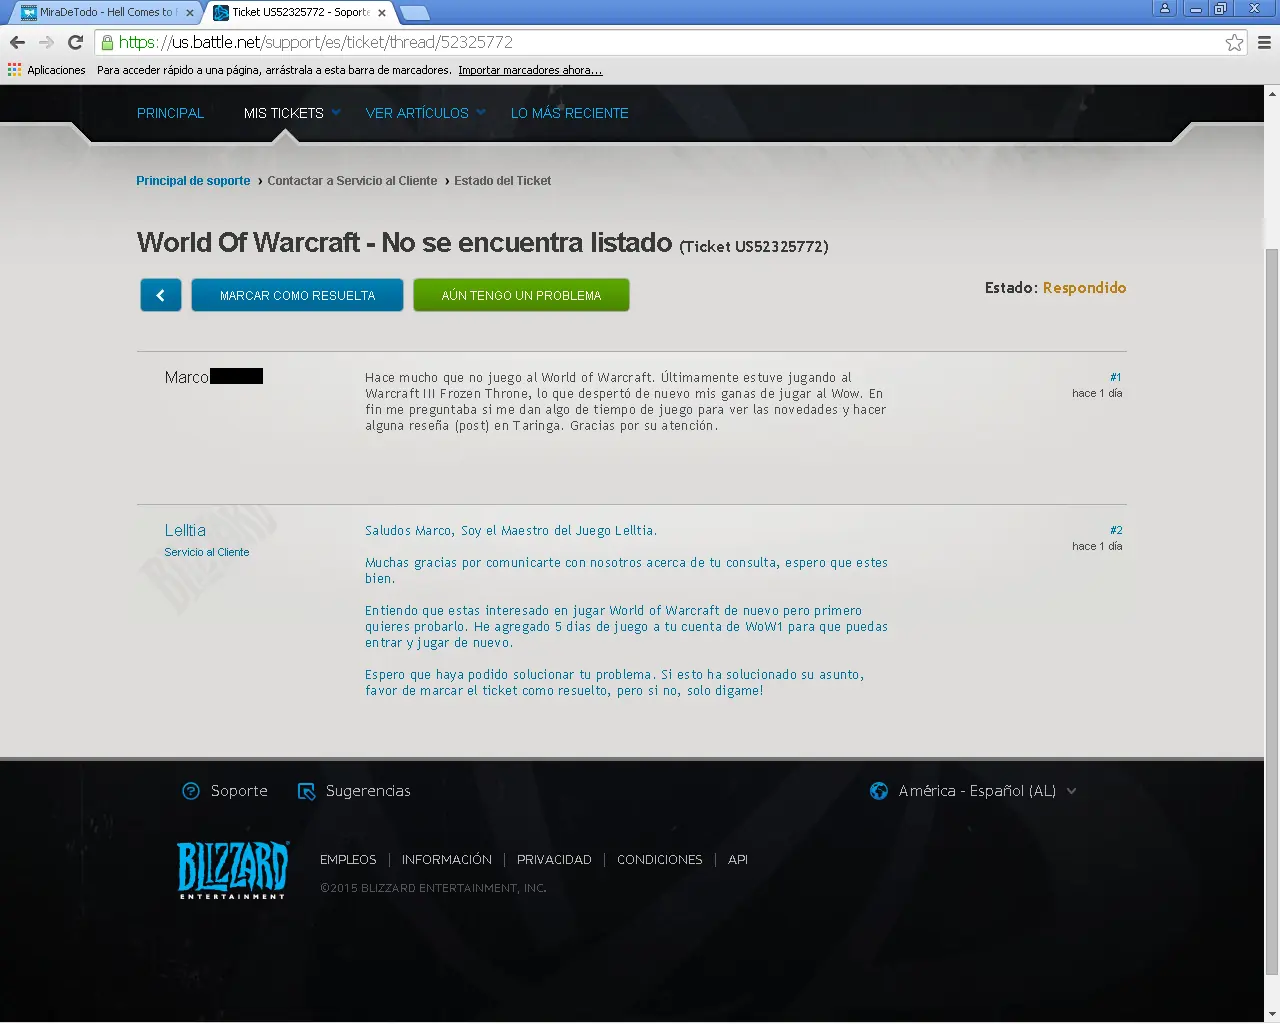The width and height of the screenshot is (1280, 1024).
Task: Click the page vertical scrollbar thumb
Action: pyautogui.click(x=1272, y=610)
